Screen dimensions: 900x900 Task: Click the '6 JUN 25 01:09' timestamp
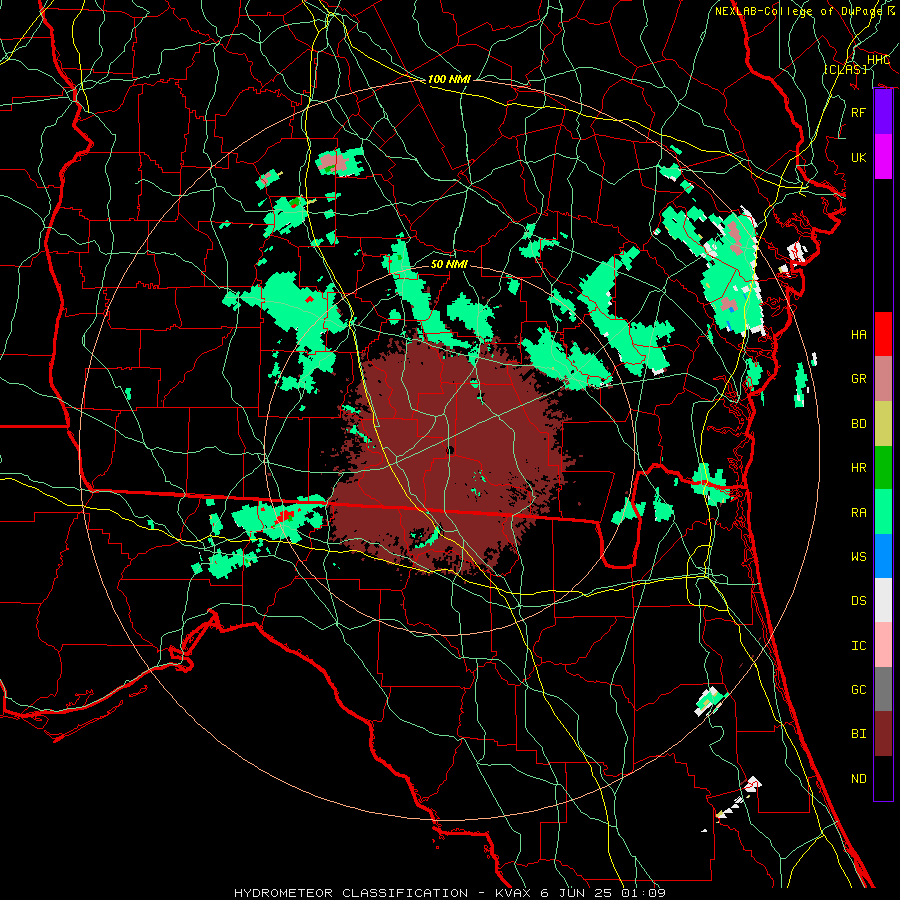coord(603,893)
